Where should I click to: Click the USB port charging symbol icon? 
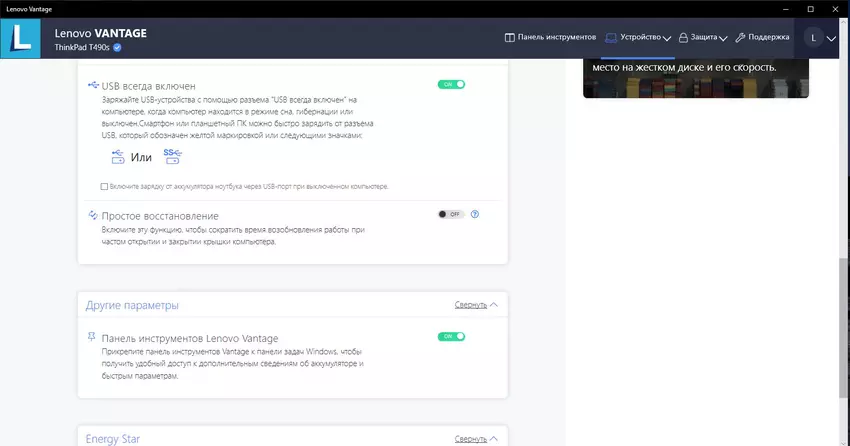coord(117,157)
